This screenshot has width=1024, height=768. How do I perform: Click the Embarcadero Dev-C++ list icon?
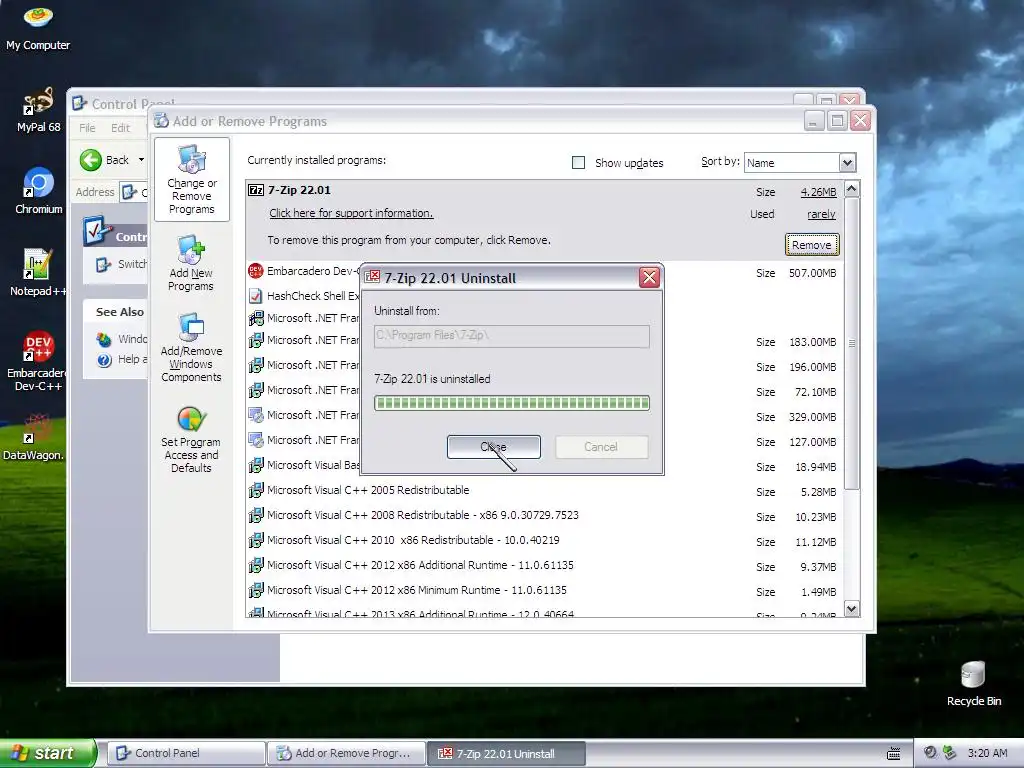[255, 271]
